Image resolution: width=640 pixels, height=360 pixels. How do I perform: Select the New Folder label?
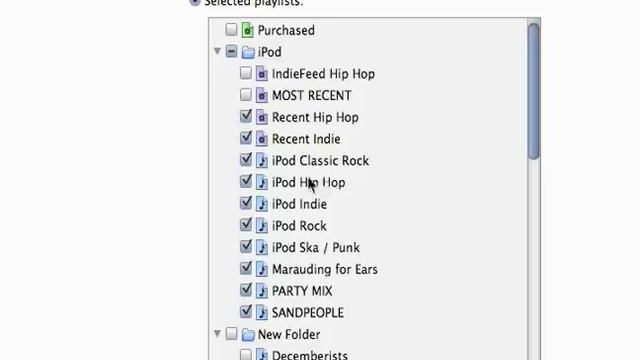click(289, 335)
